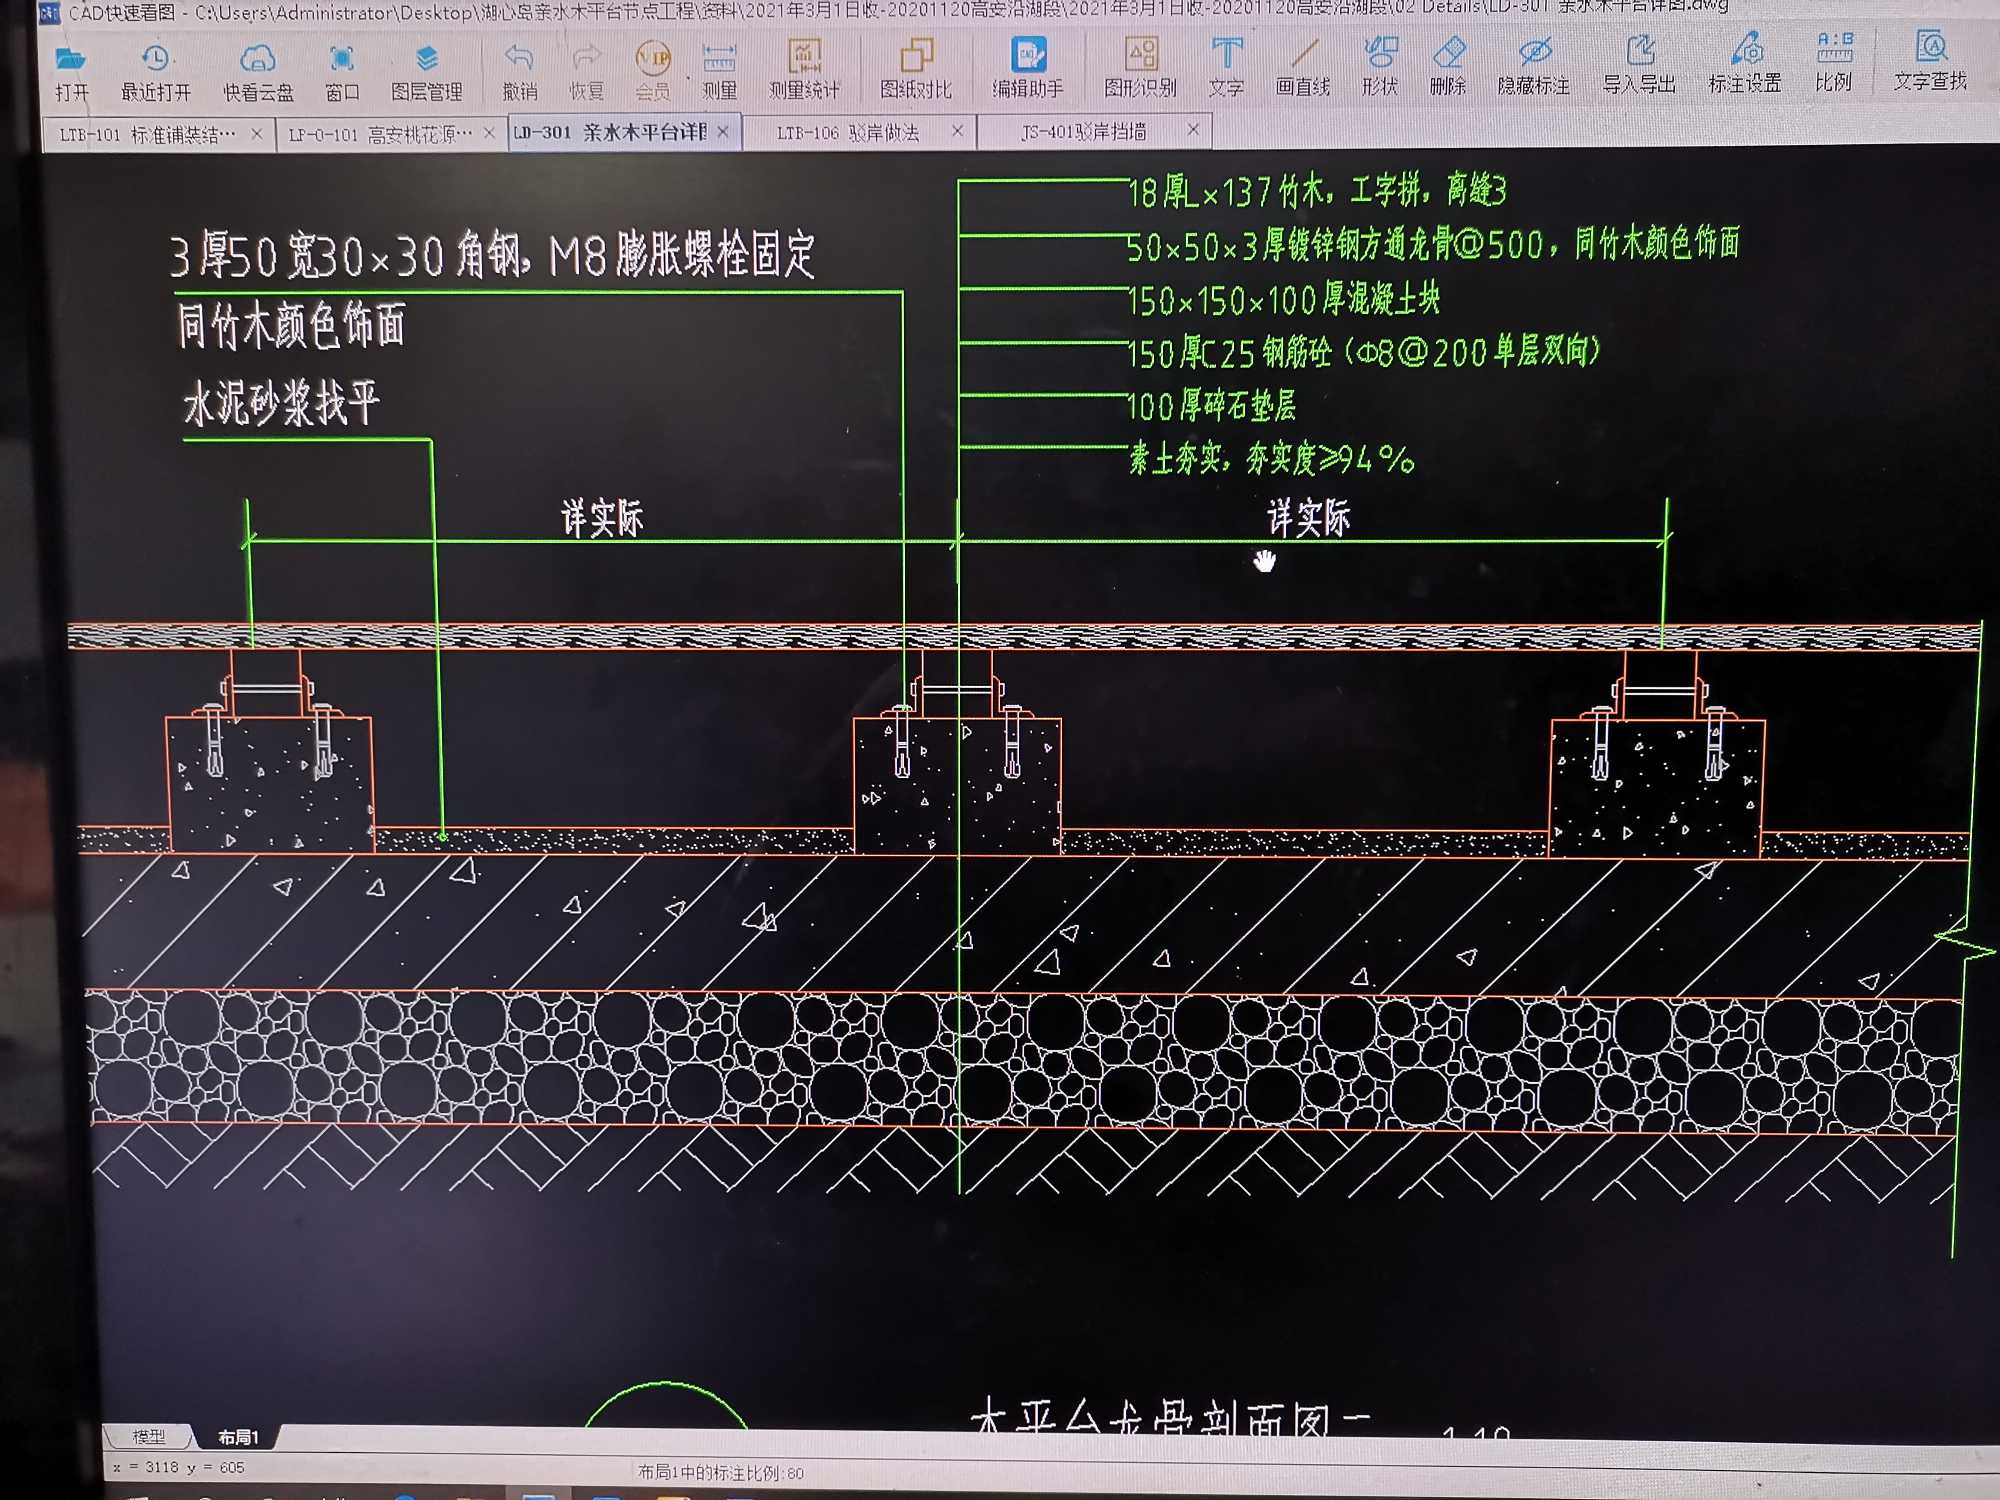The width and height of the screenshot is (2000, 1500).
Task: Switch to the LP-0-101 高安桃花源 tab
Action: tap(380, 134)
